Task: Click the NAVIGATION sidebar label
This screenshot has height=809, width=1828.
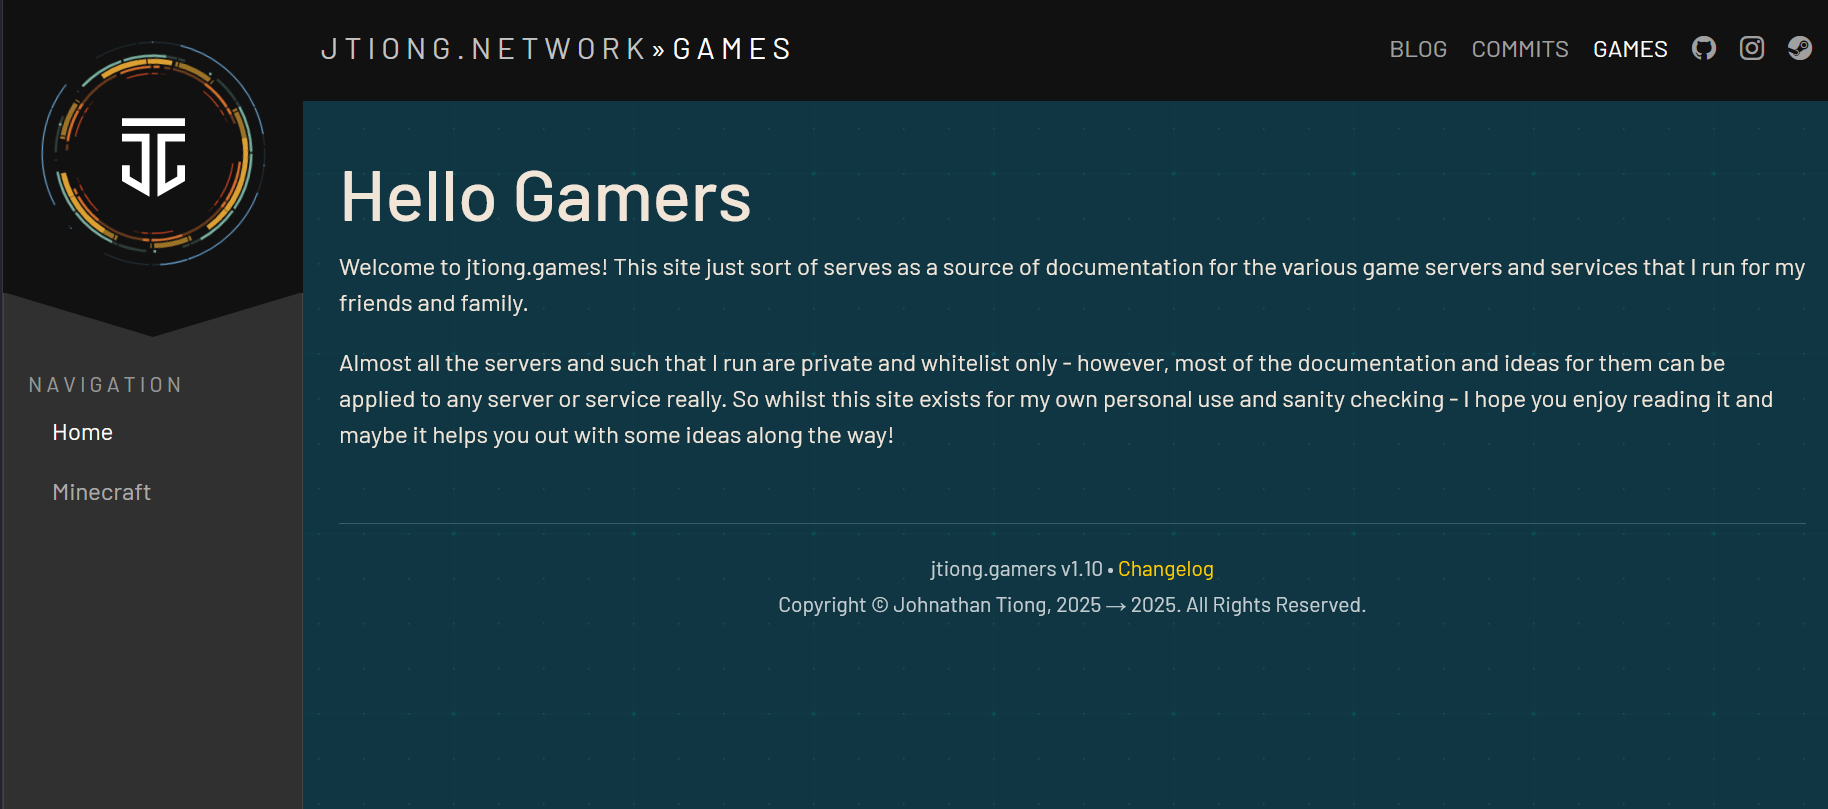Action: coord(106,385)
